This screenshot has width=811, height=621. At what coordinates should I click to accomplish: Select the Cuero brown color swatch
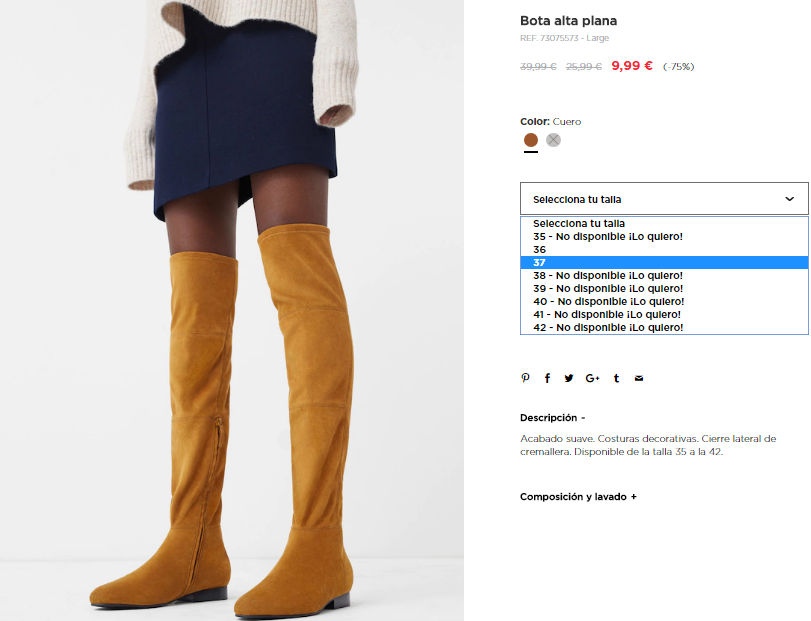[531, 140]
